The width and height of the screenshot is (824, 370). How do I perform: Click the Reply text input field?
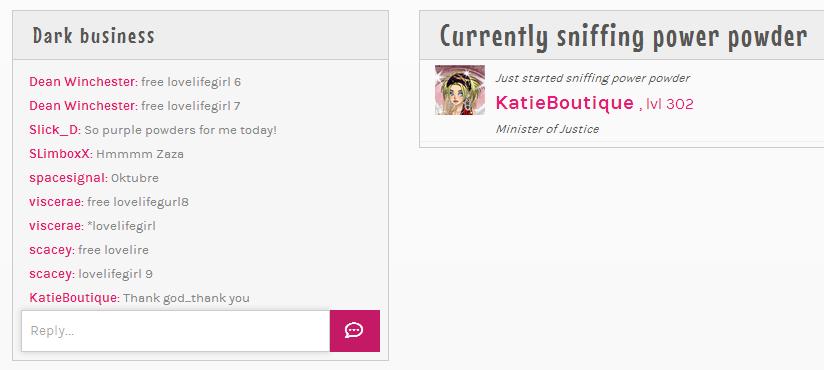pos(176,331)
